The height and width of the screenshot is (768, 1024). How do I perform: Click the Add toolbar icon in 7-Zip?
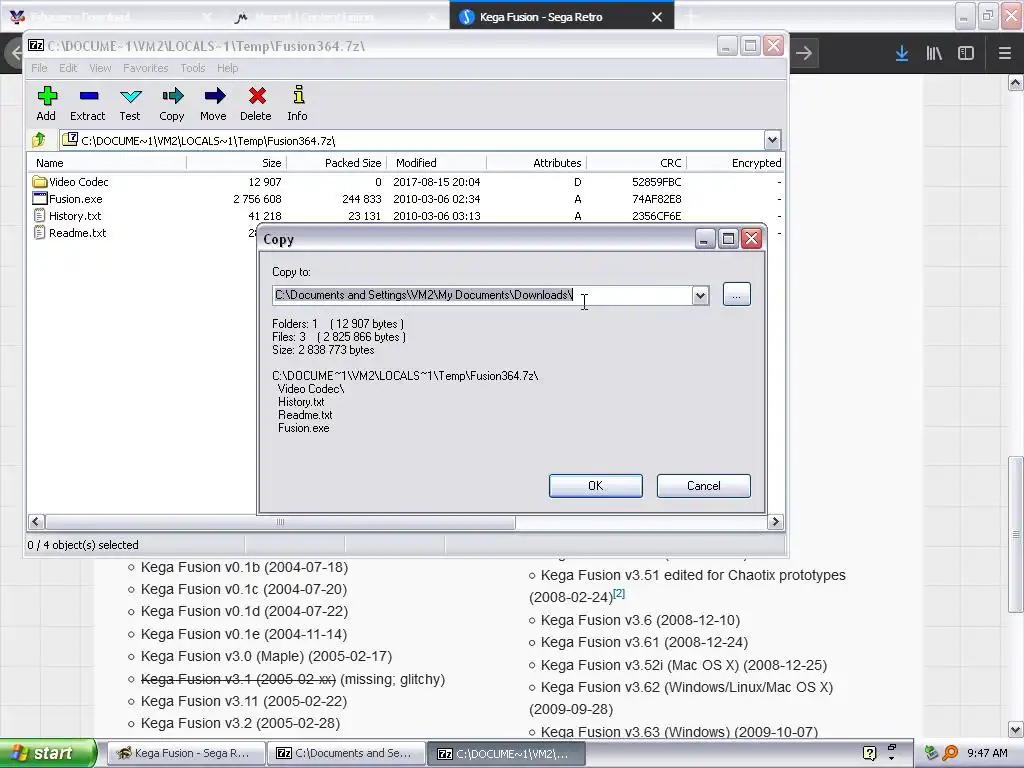tap(46, 97)
